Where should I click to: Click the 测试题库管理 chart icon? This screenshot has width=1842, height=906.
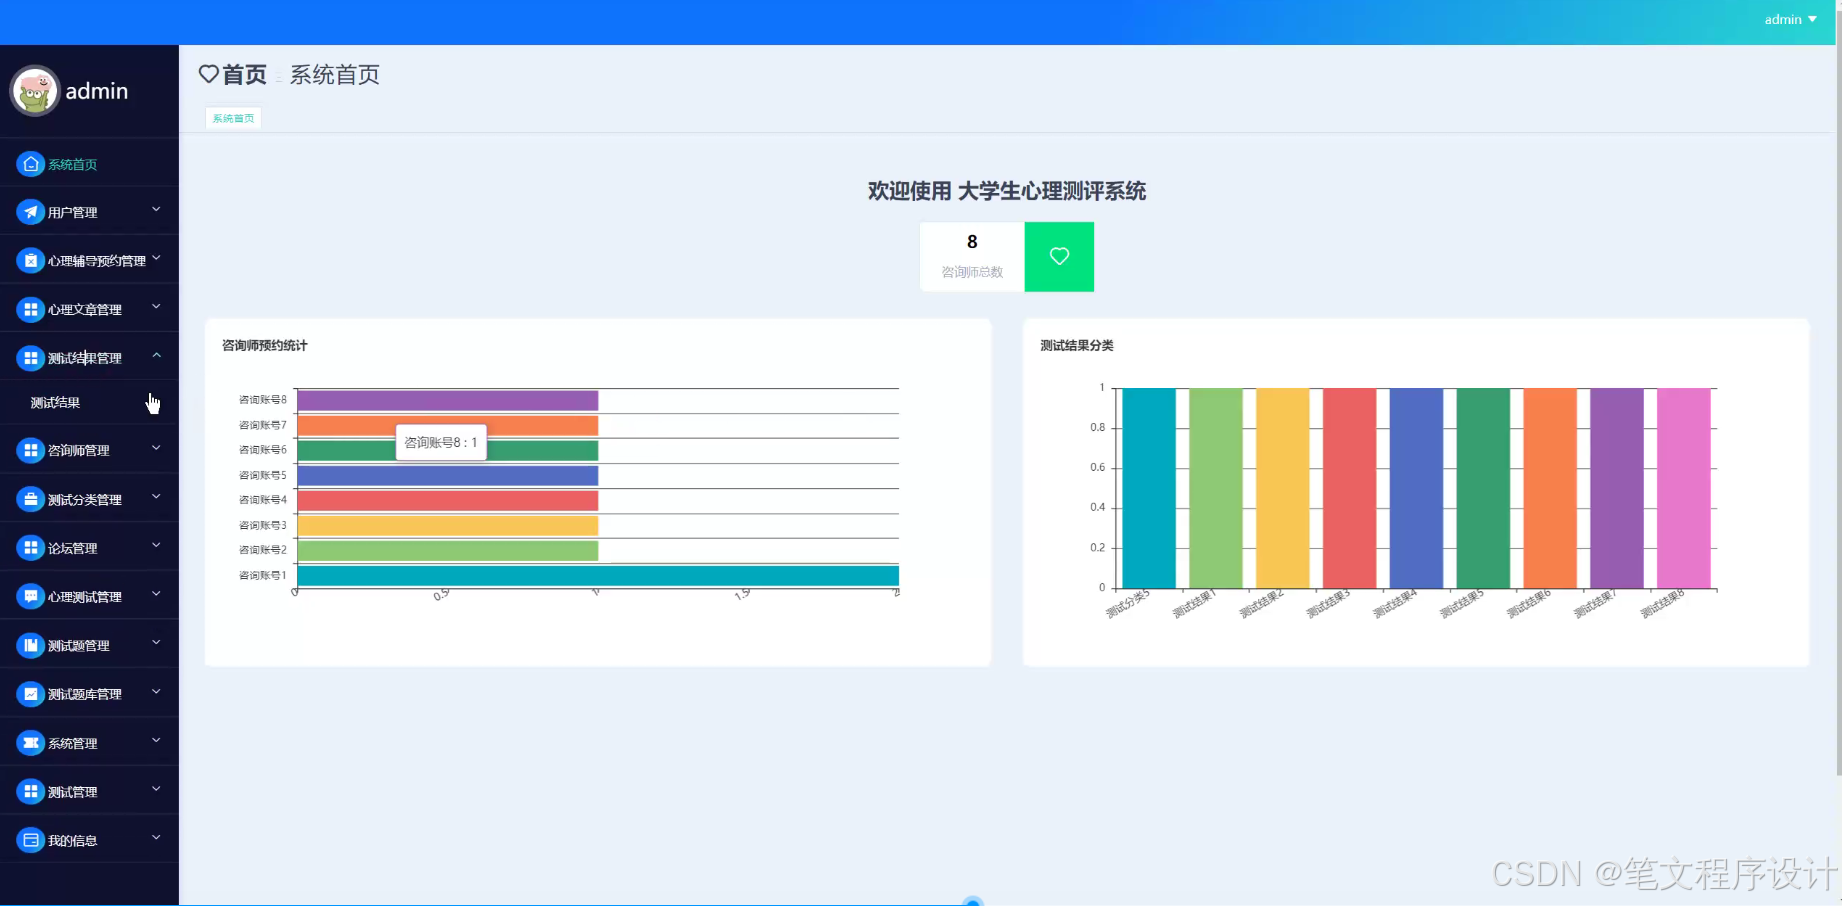click(x=31, y=694)
